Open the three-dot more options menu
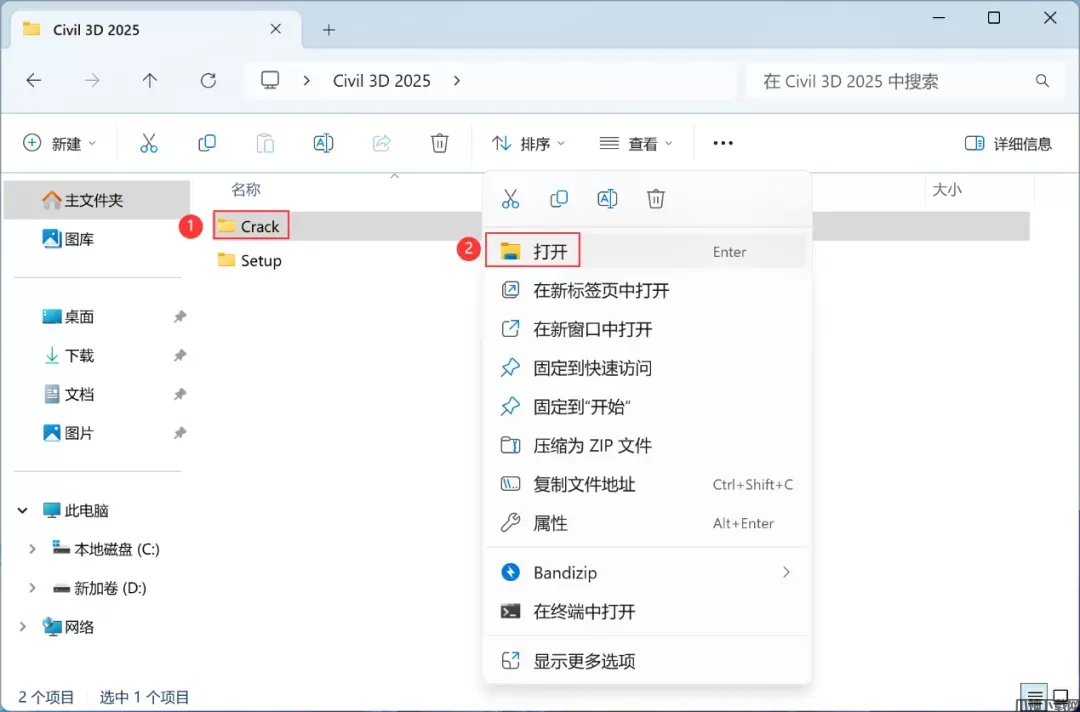This screenshot has height=712, width=1080. 723,143
